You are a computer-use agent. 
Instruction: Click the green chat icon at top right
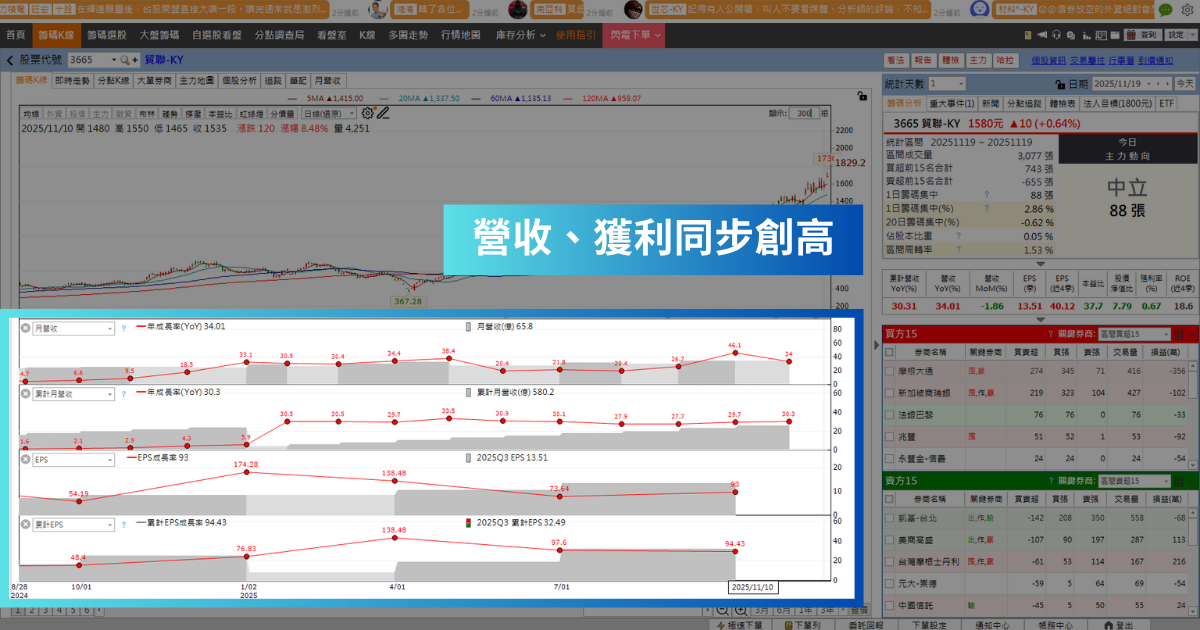click(x=1165, y=11)
